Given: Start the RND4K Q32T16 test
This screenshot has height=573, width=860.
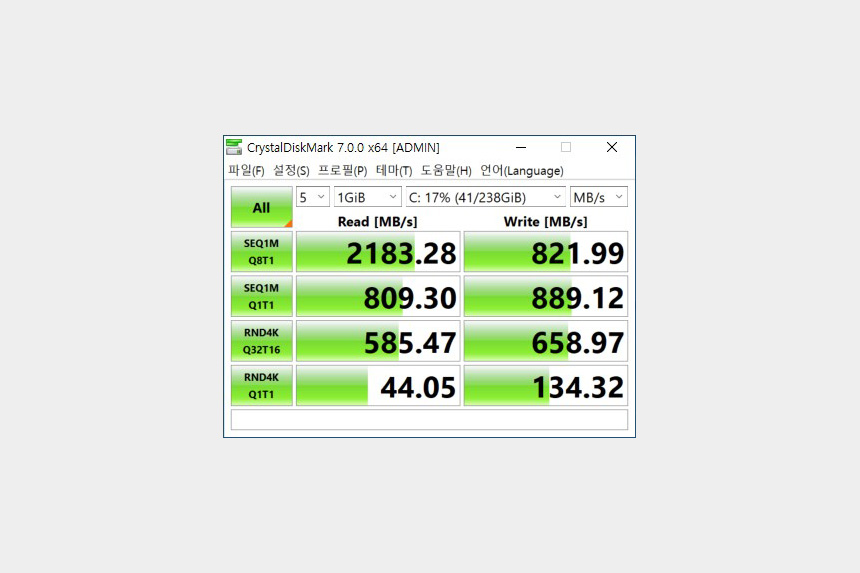Looking at the screenshot, I should click(x=262, y=341).
